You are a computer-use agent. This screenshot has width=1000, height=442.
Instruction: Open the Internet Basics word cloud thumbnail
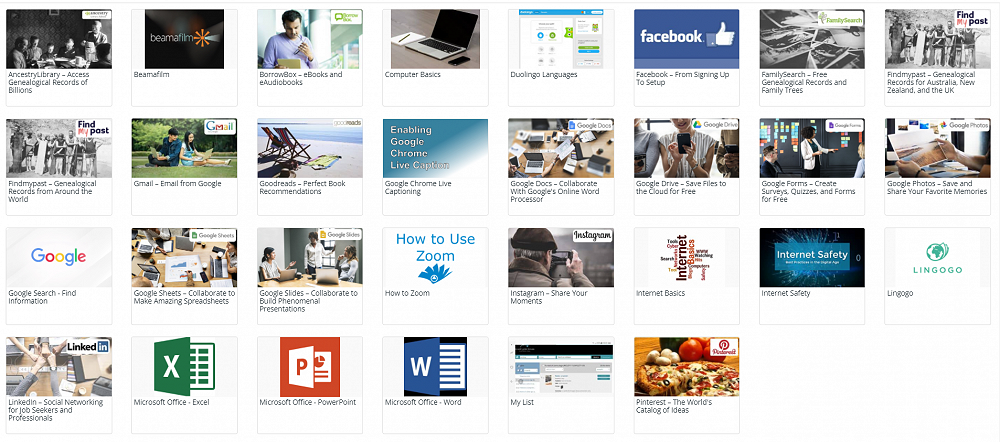pos(686,257)
